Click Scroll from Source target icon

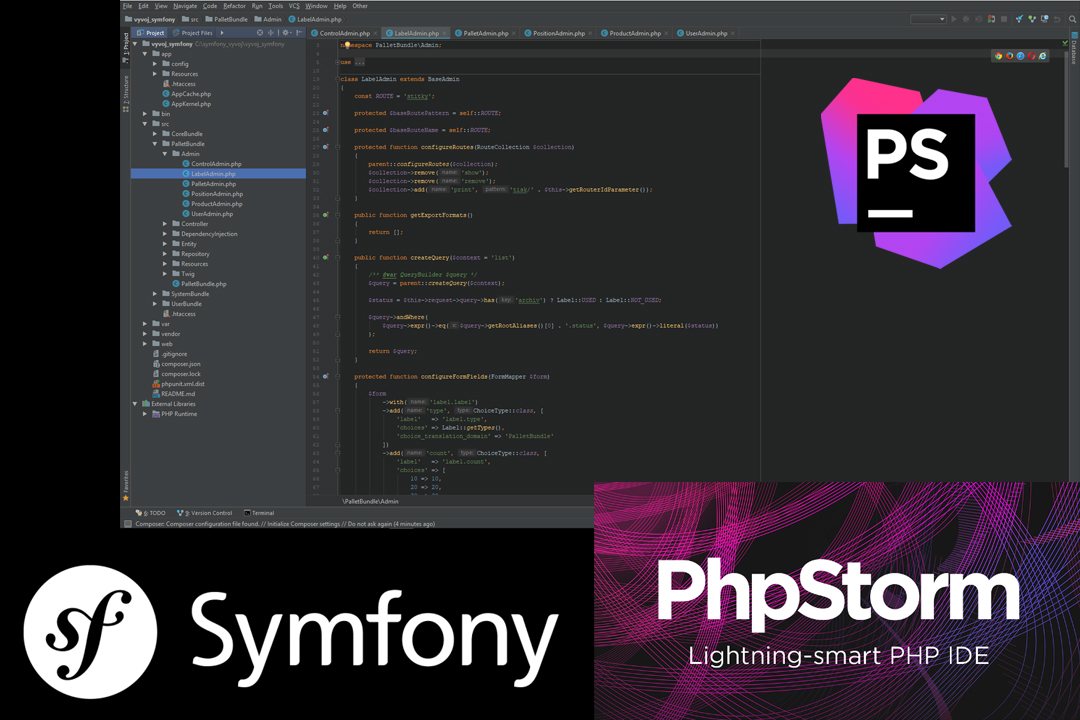260,33
